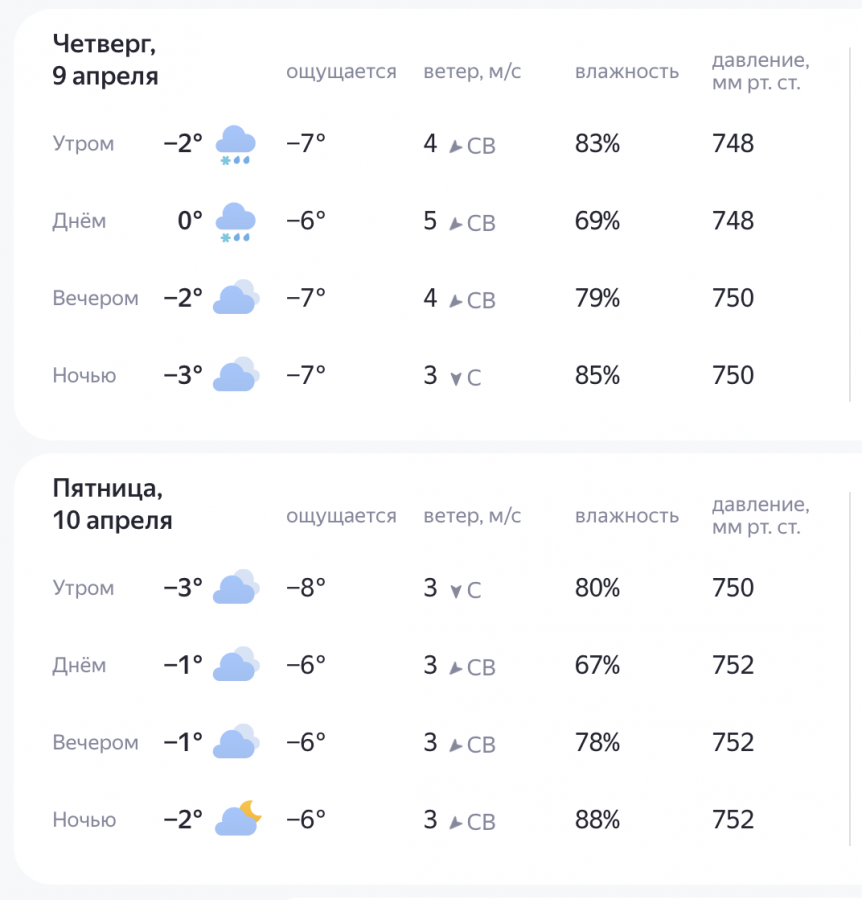Click the влажность column header
This screenshot has height=900, width=862.
click(x=626, y=71)
